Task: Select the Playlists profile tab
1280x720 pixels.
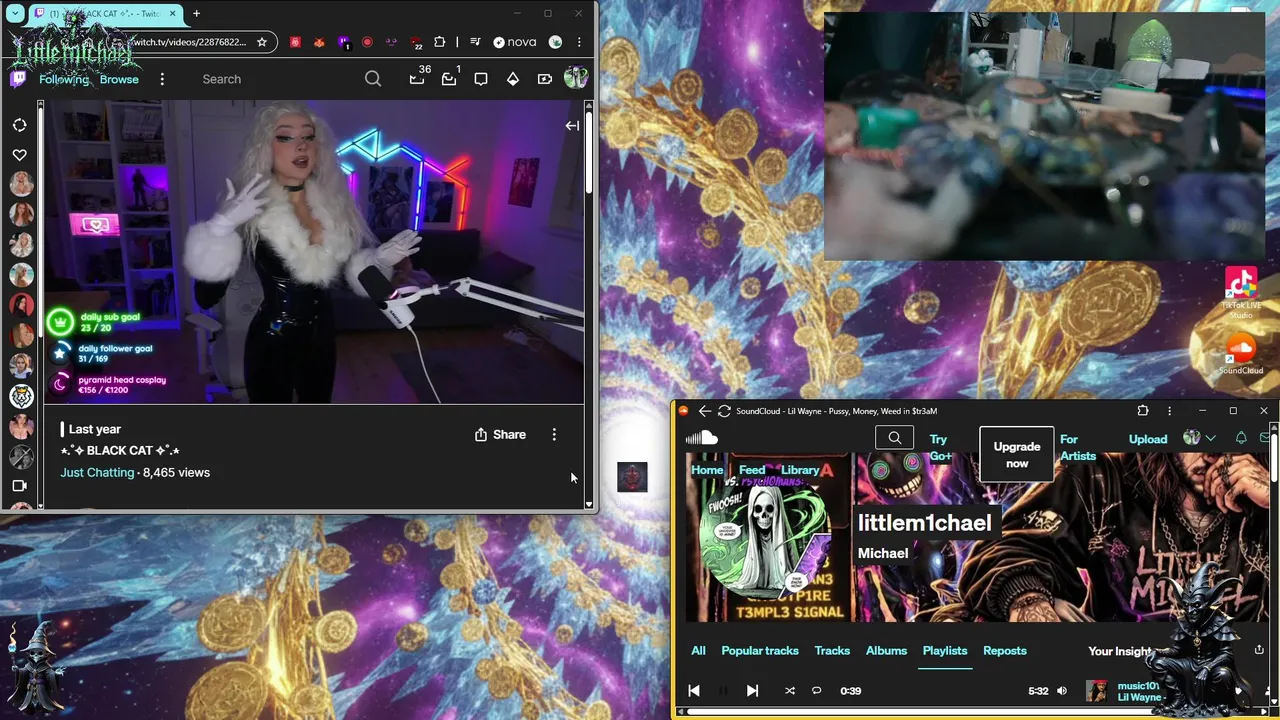Action: 945,651
